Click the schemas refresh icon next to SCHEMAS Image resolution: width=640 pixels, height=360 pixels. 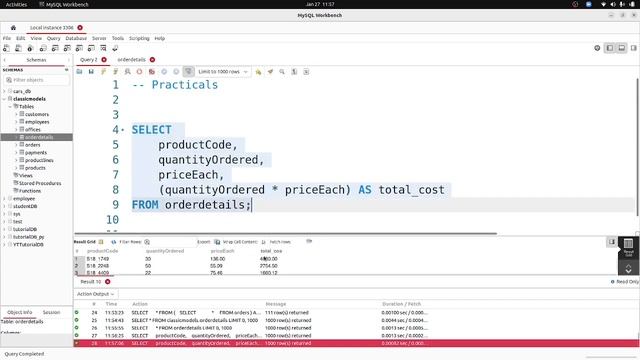(x=67, y=70)
